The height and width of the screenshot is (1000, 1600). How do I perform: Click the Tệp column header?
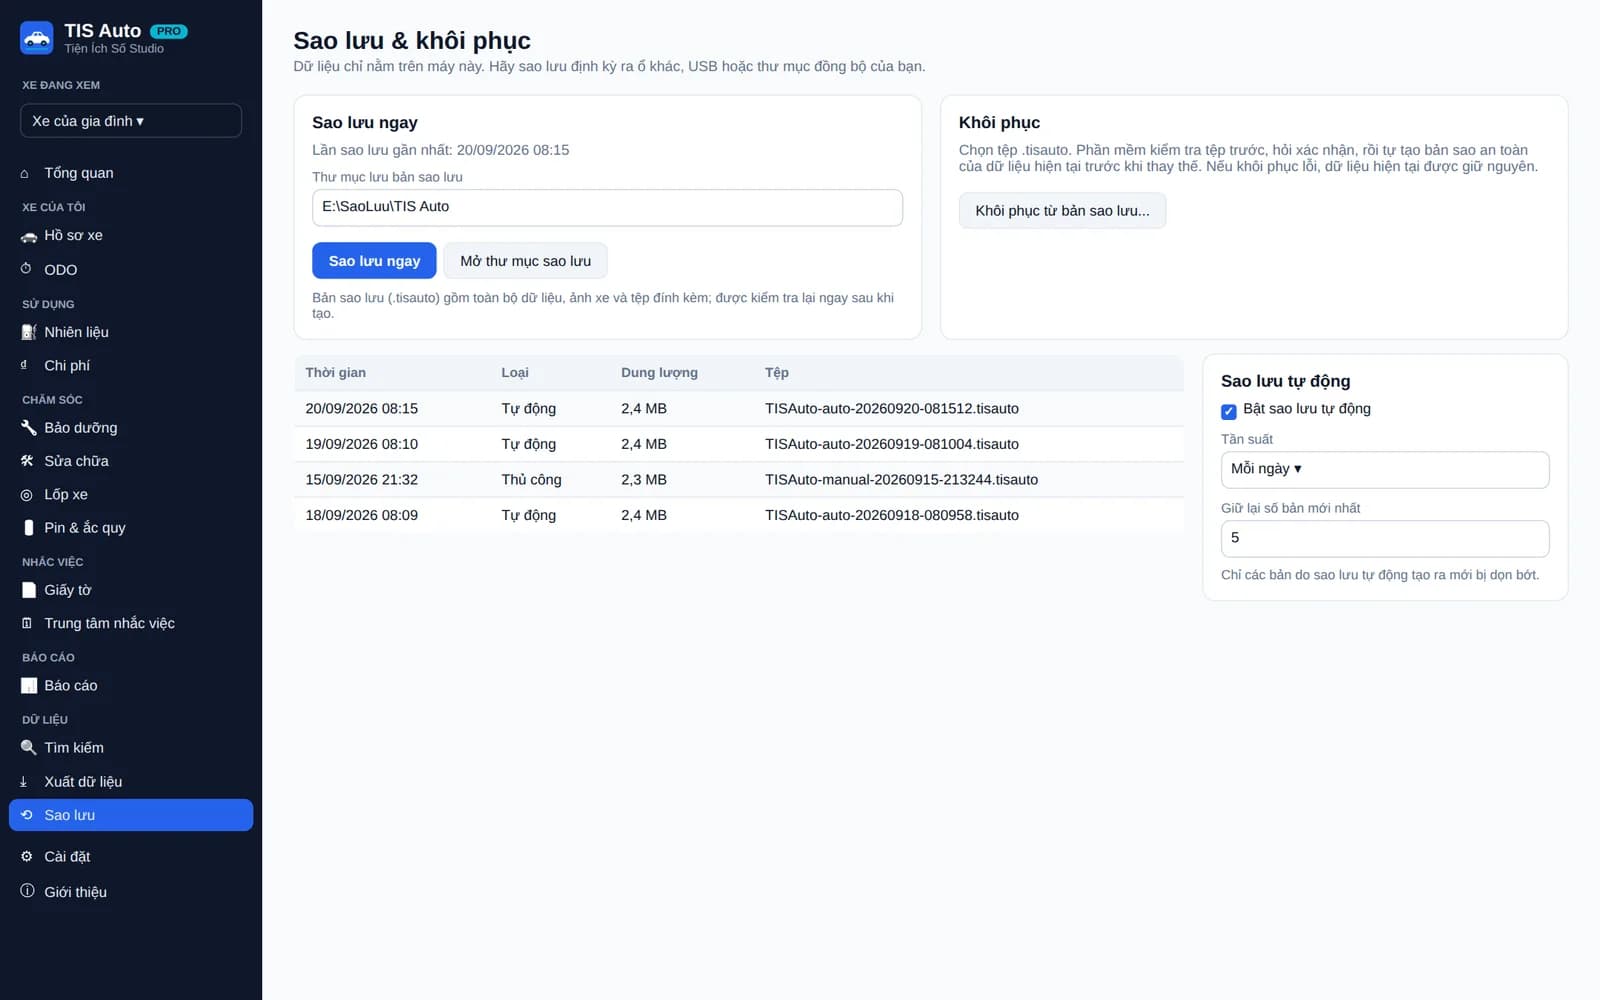(777, 372)
